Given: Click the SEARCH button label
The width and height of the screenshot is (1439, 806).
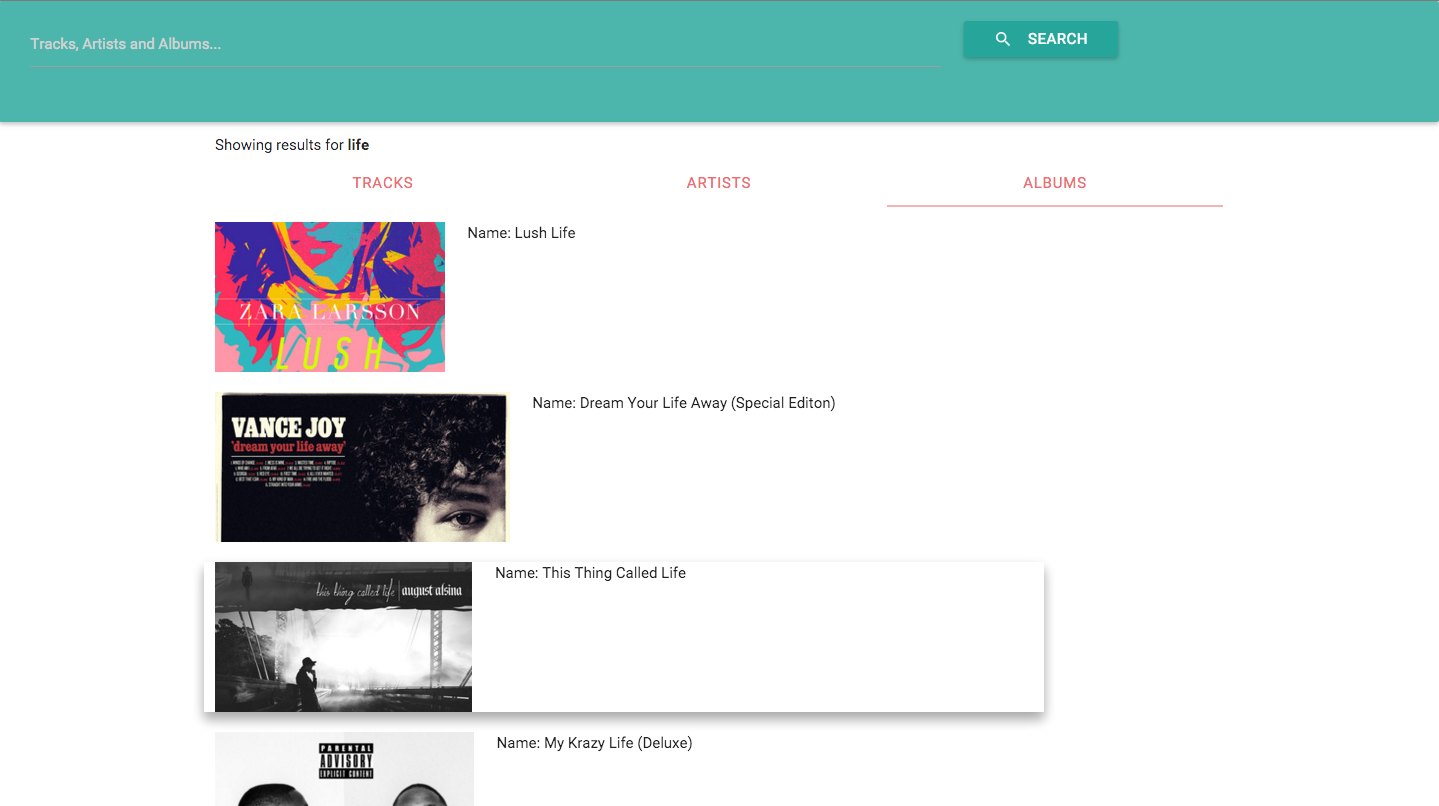Looking at the screenshot, I should click(1057, 39).
